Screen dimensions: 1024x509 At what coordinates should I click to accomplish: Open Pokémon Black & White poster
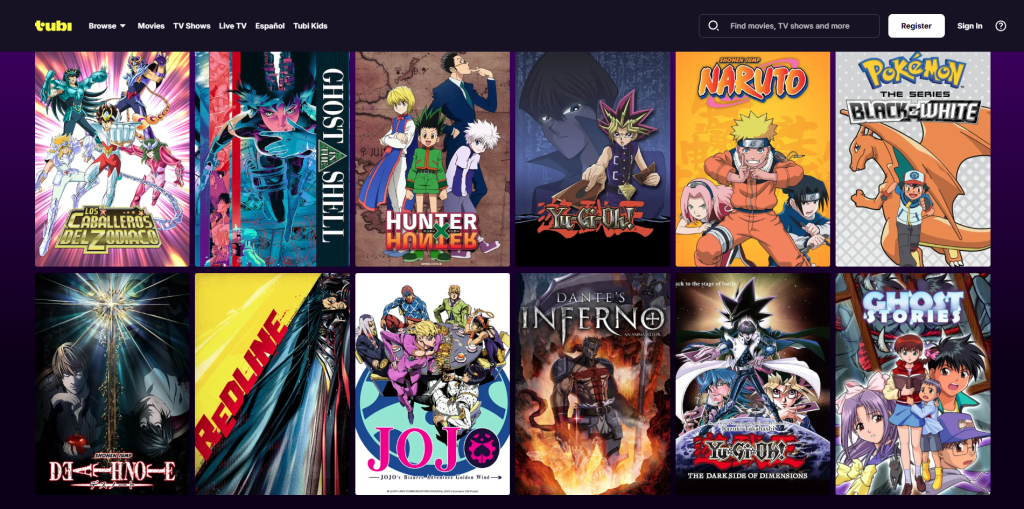tap(913, 159)
